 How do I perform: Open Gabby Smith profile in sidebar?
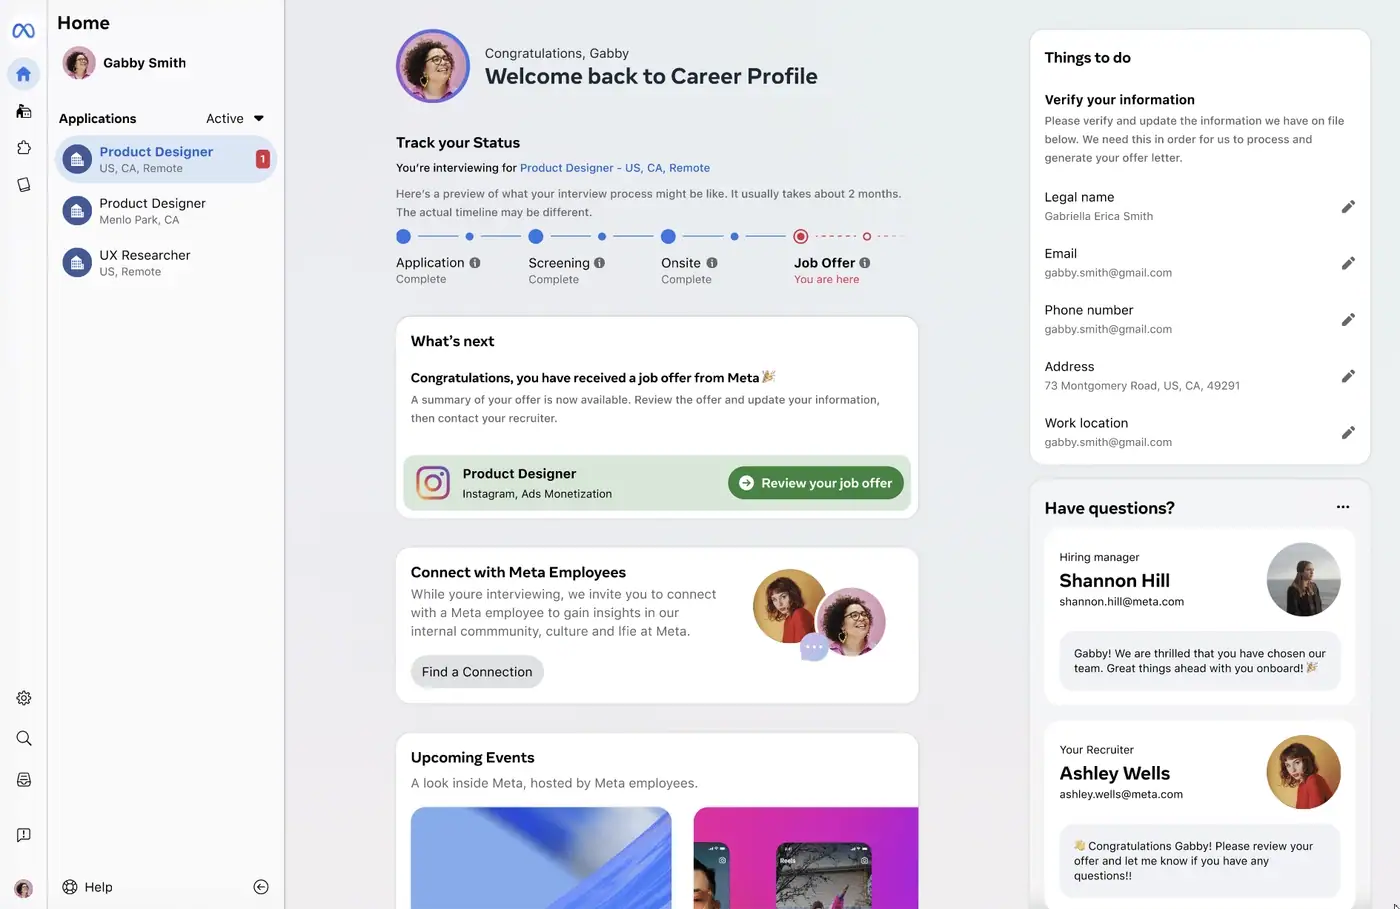(x=124, y=63)
